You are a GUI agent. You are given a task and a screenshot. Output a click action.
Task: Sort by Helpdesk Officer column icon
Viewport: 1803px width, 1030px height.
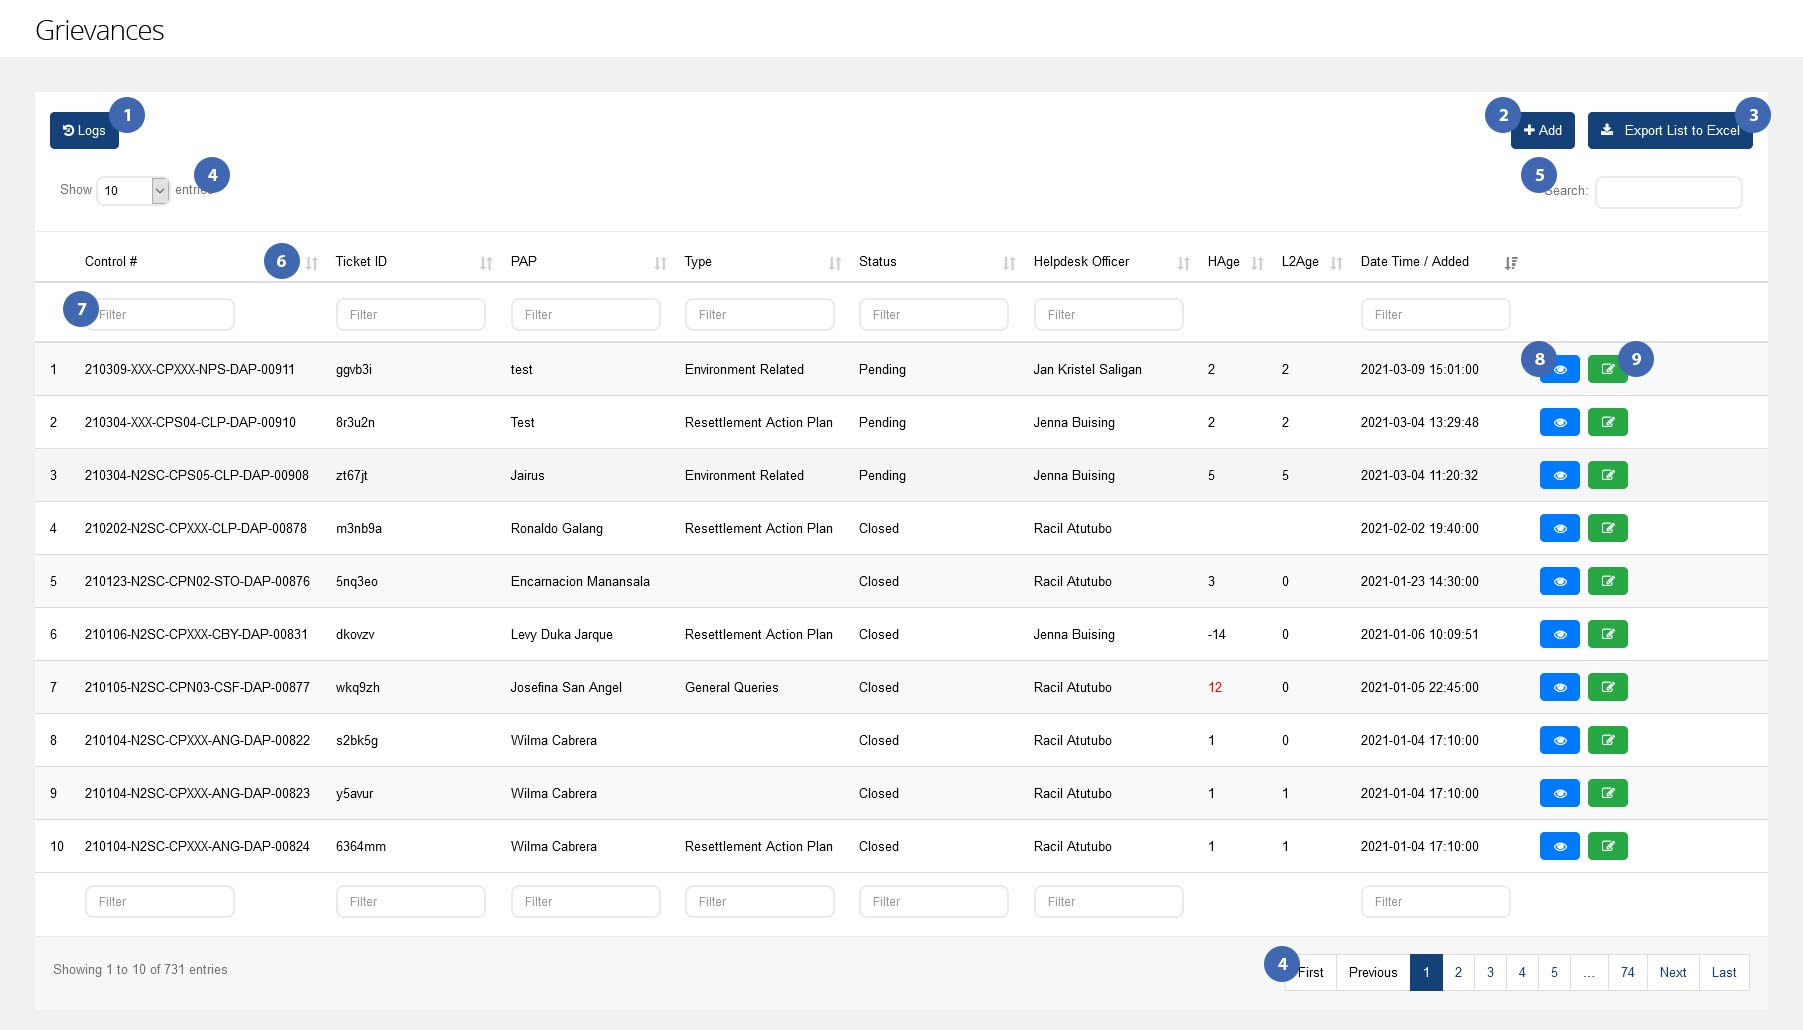click(x=1183, y=263)
